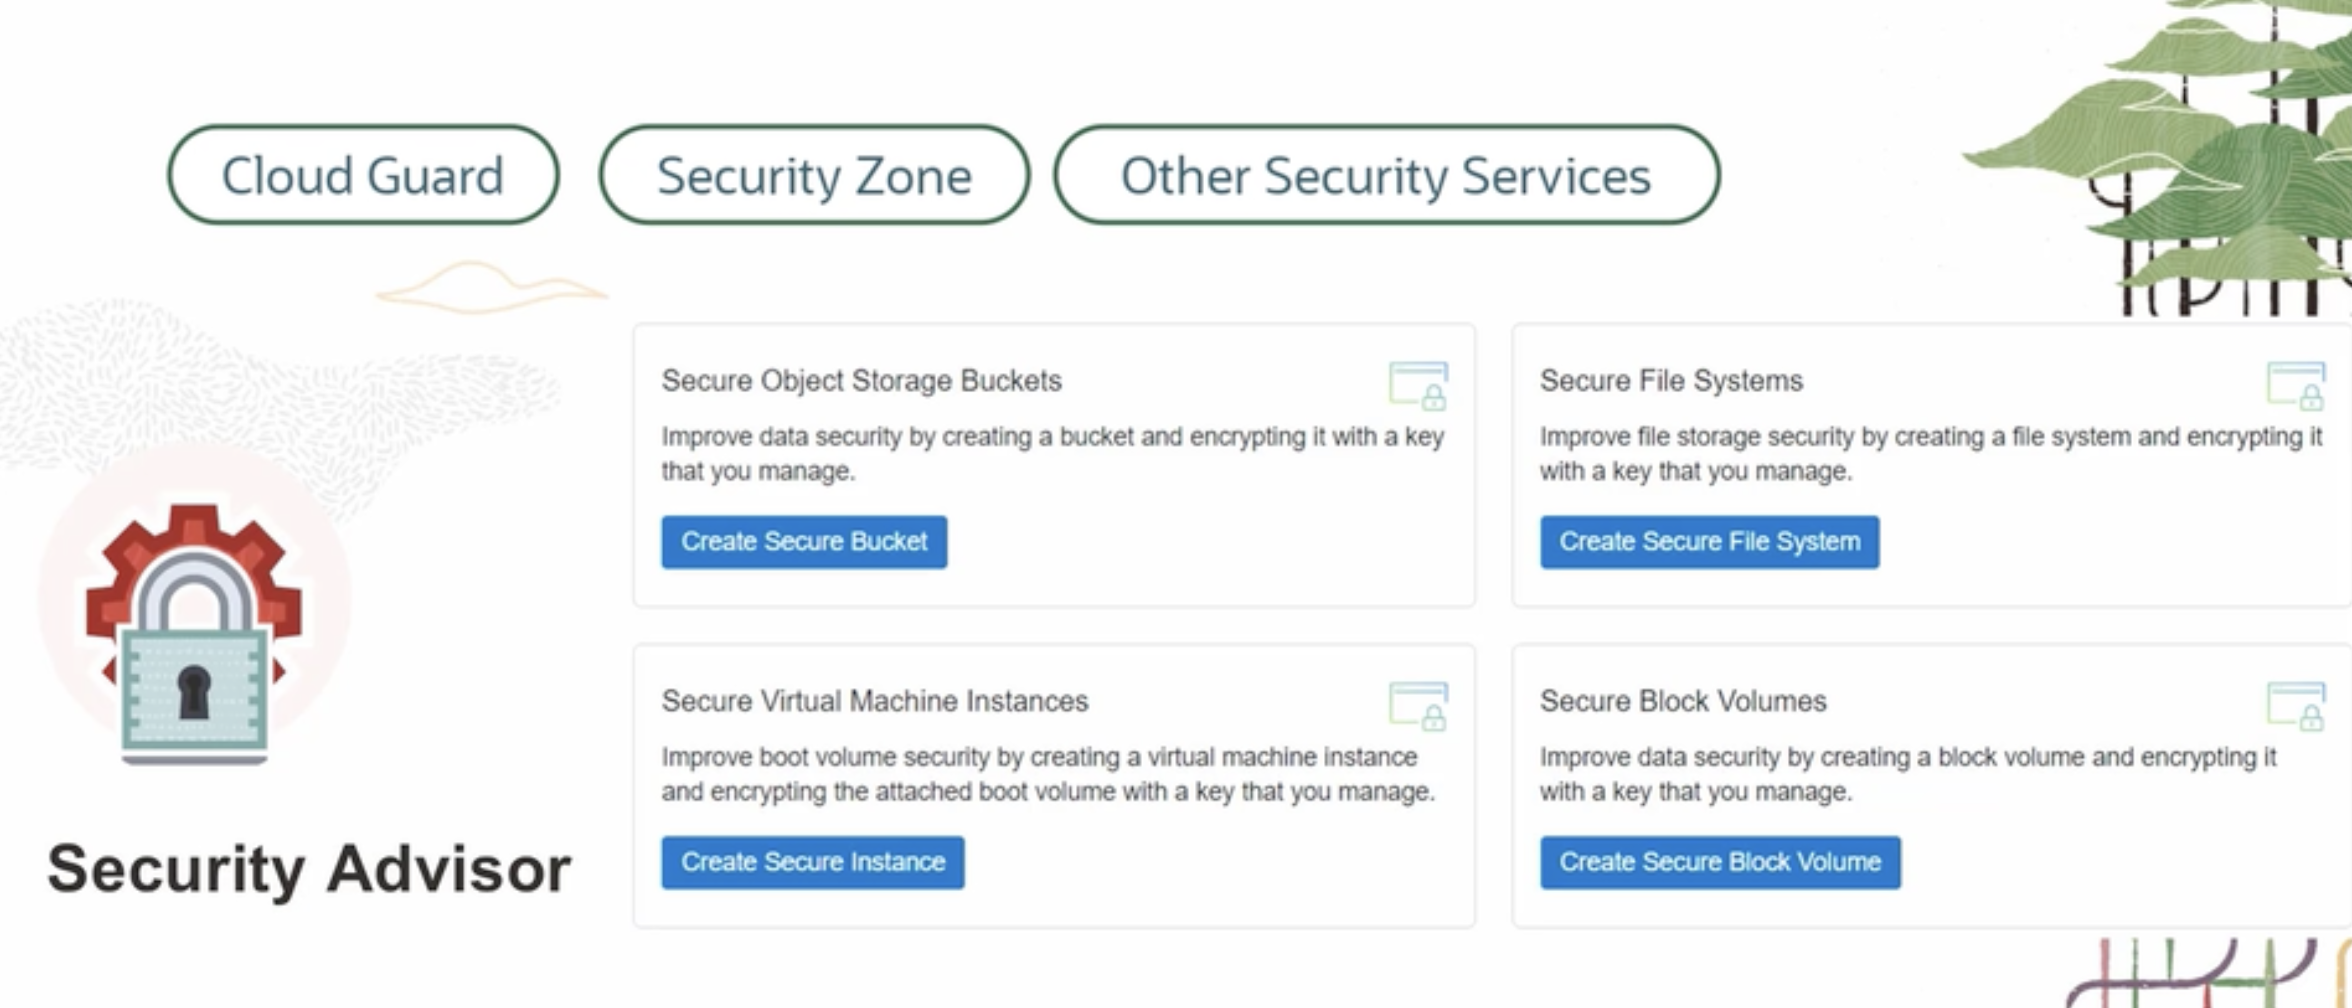The height and width of the screenshot is (1008, 2352).
Task: Click the bucket encryption description text
Action: (x=1052, y=453)
